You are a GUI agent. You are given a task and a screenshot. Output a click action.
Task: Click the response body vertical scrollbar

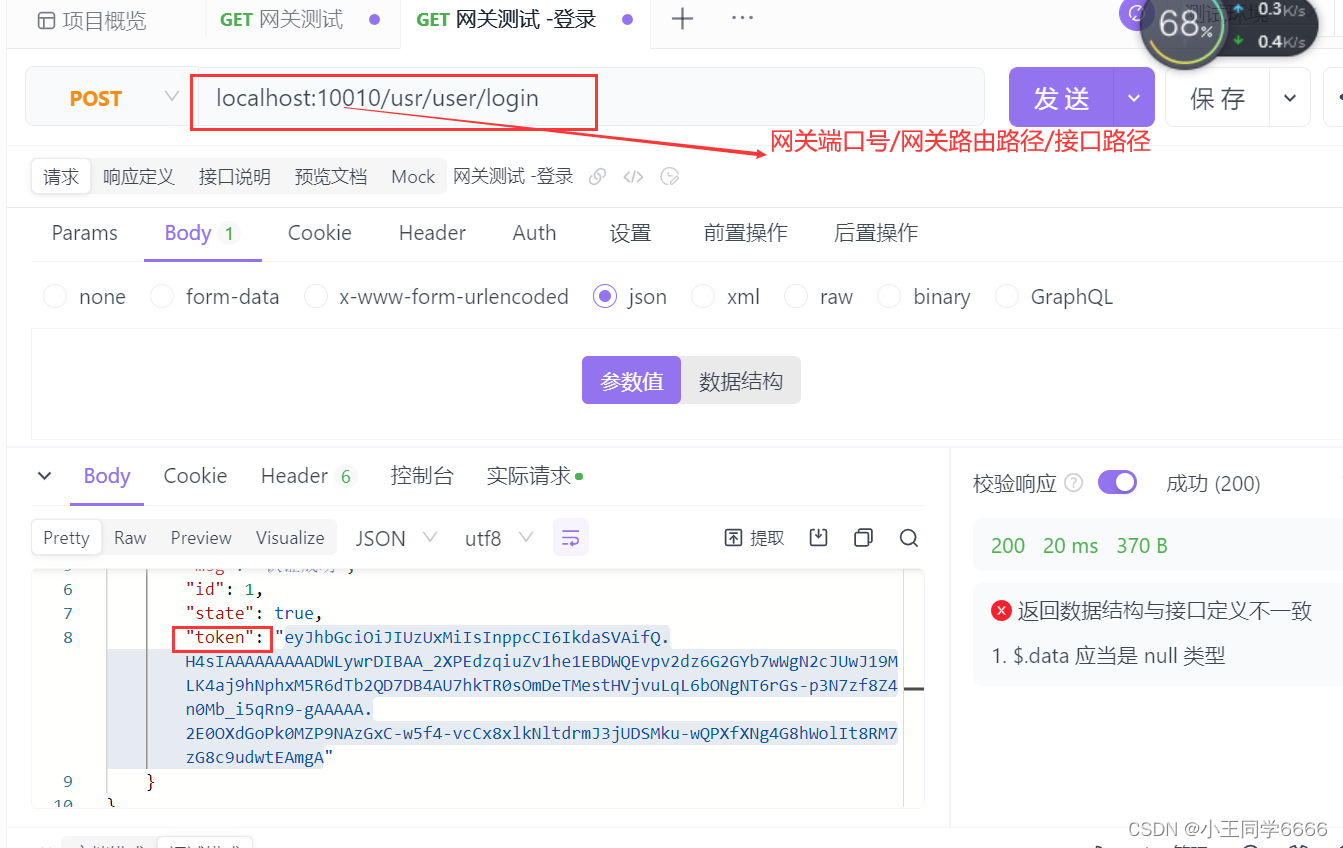913,689
